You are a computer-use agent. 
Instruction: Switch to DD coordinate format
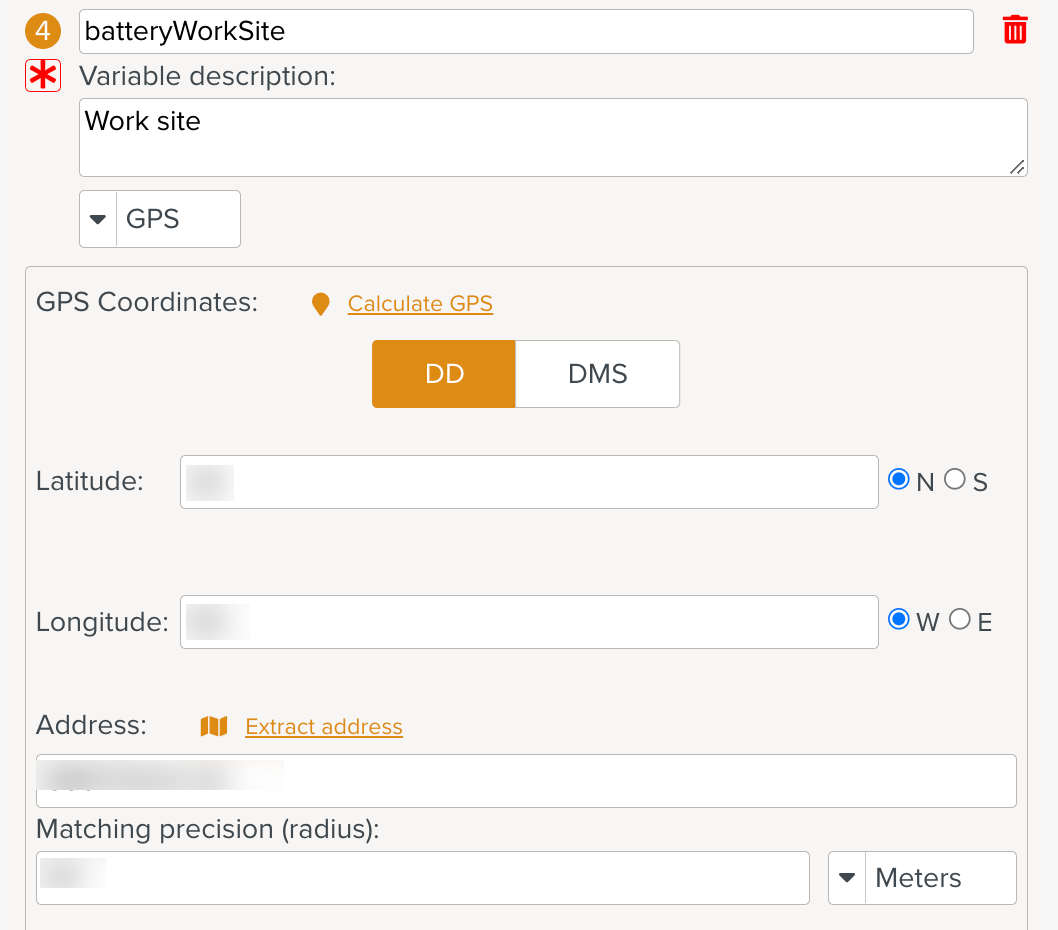coord(444,374)
